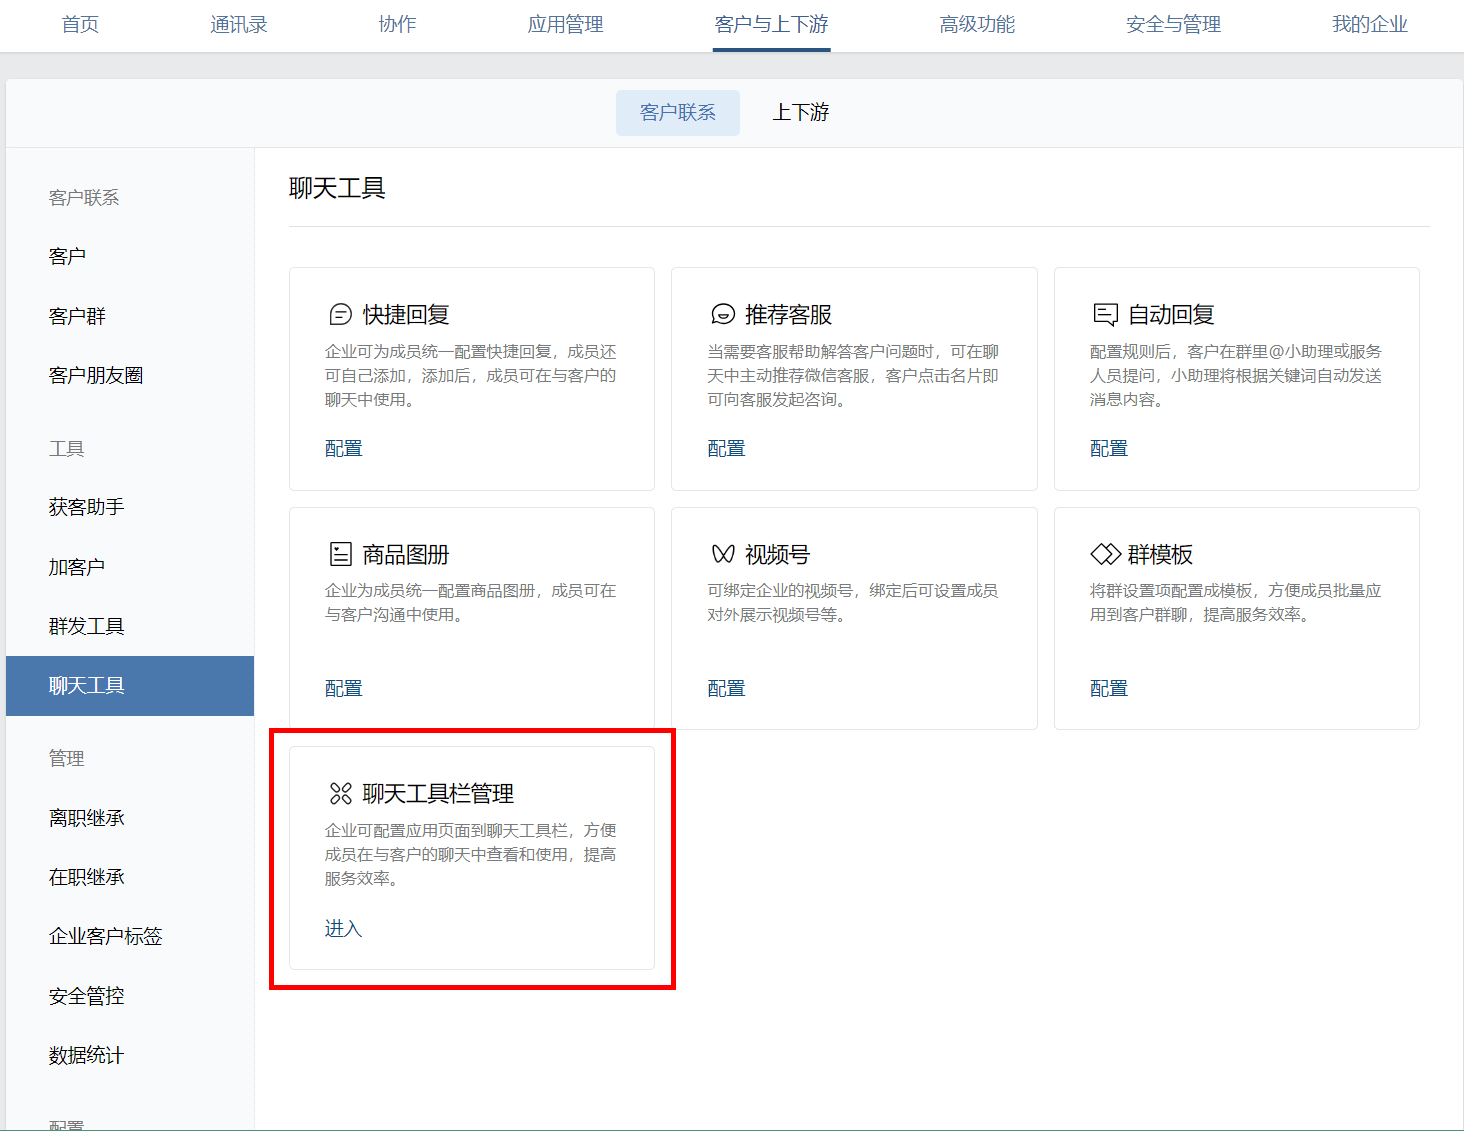Screen dimensions: 1464x1139
Task: Click the 客户联系 sidebar section label
Action: (84, 198)
